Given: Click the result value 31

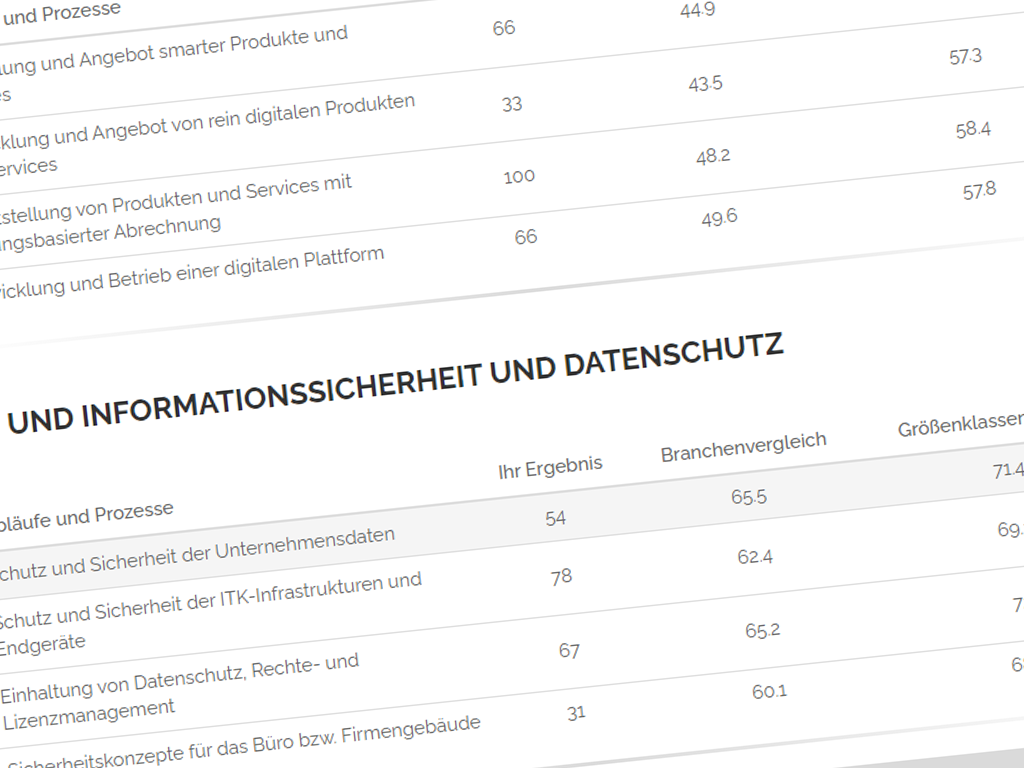Looking at the screenshot, I should tap(576, 713).
